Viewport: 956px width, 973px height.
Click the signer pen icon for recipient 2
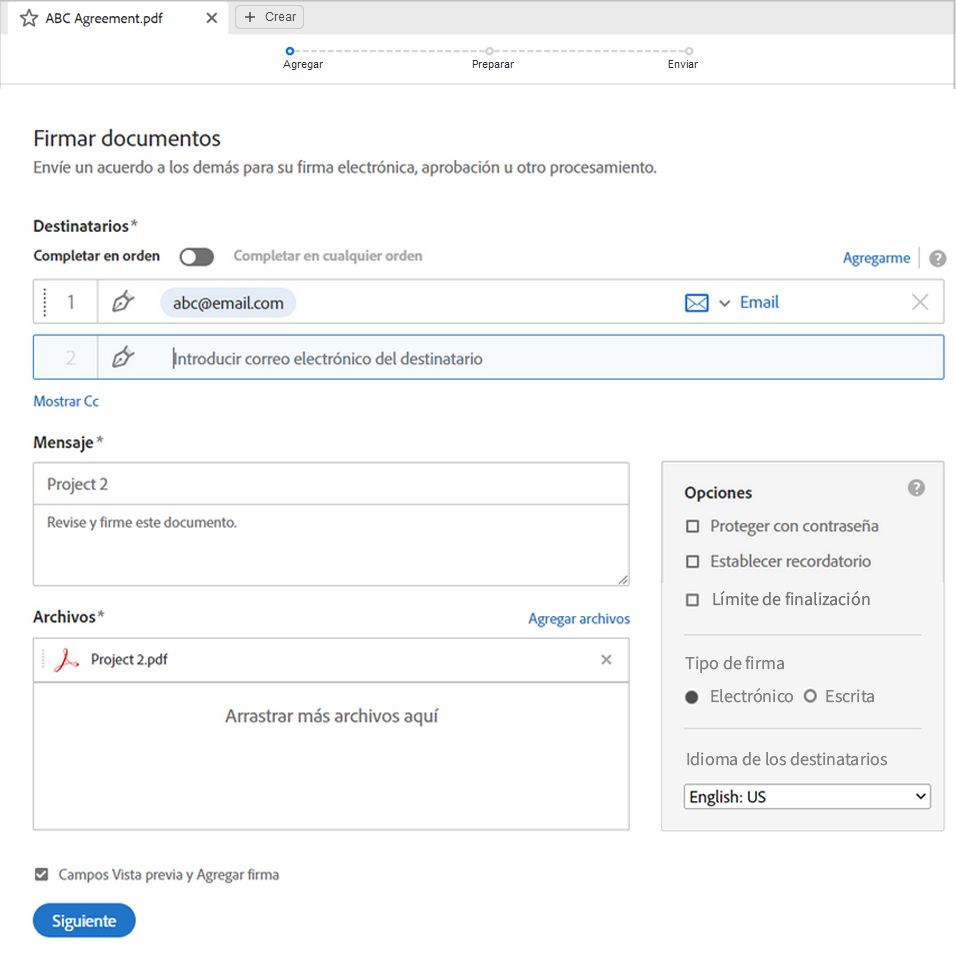[x=123, y=357]
